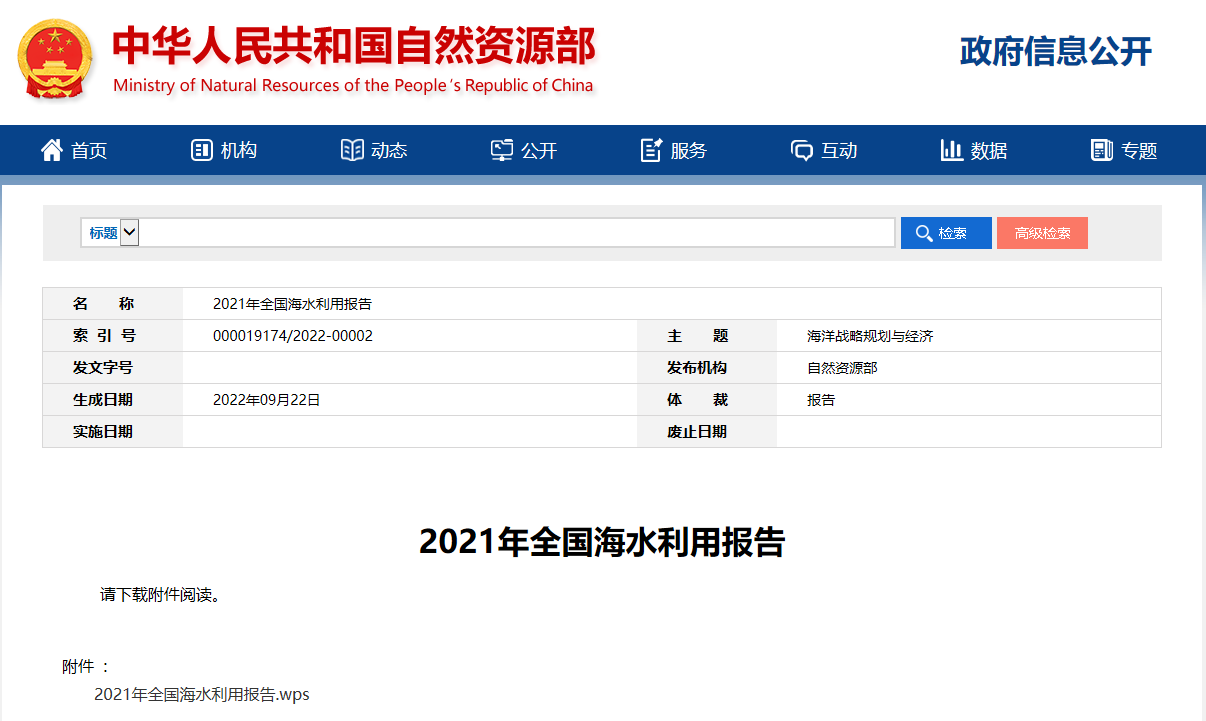Screen dimensions: 1206x721
Task: Open 高级检索 advanced search
Action: [1042, 233]
